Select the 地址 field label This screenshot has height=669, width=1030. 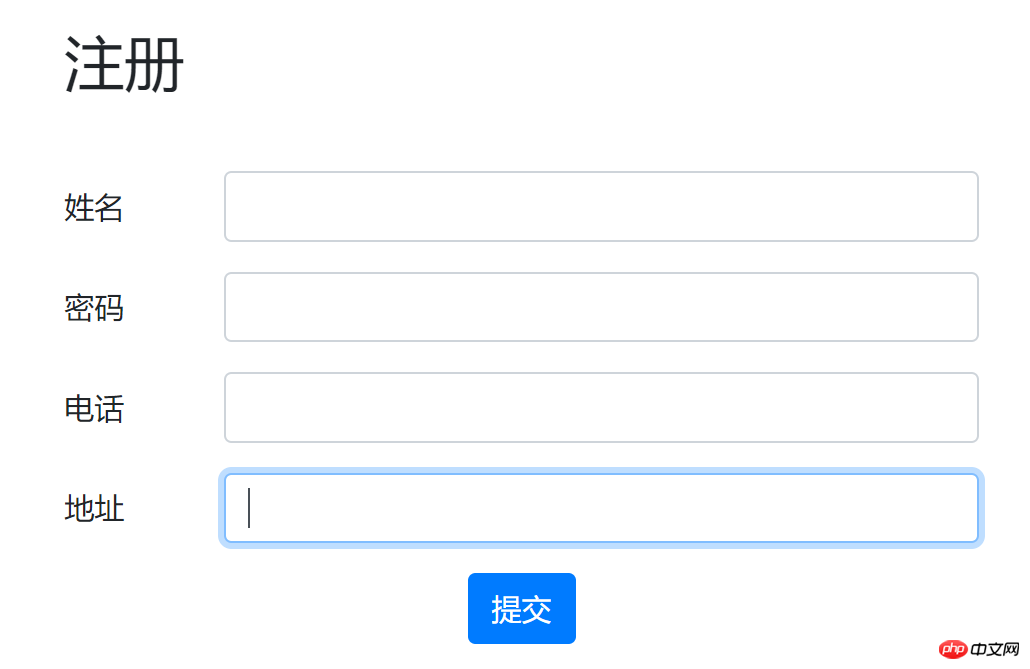coord(93,510)
